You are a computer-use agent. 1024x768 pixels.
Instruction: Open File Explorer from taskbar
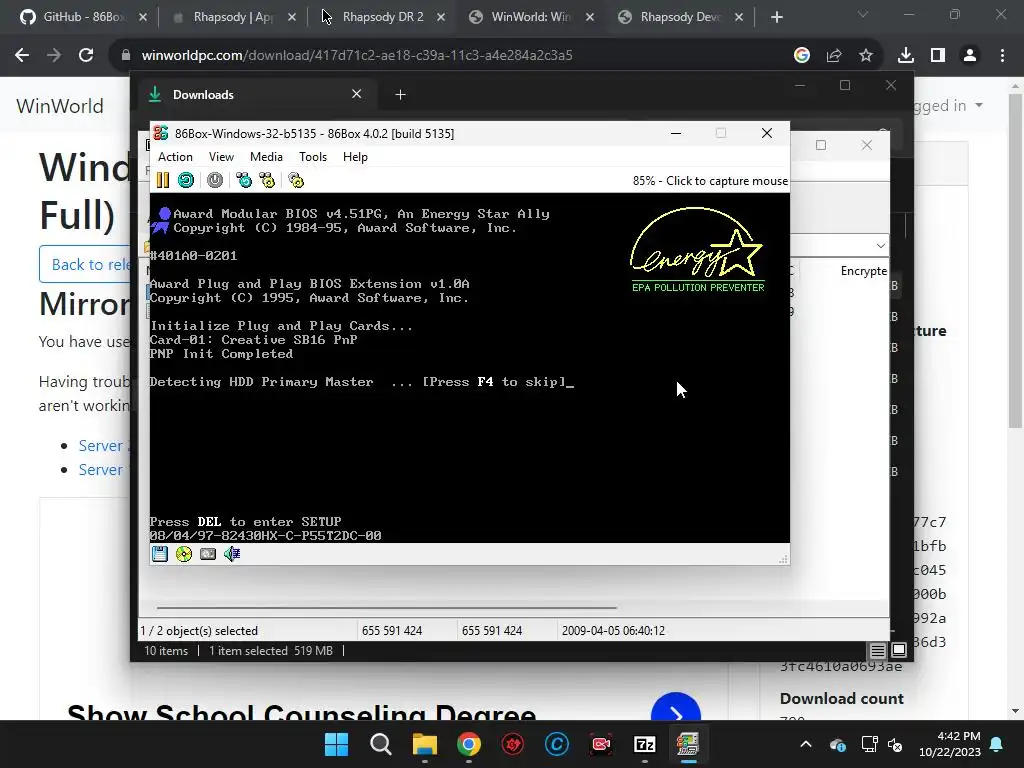(x=424, y=744)
